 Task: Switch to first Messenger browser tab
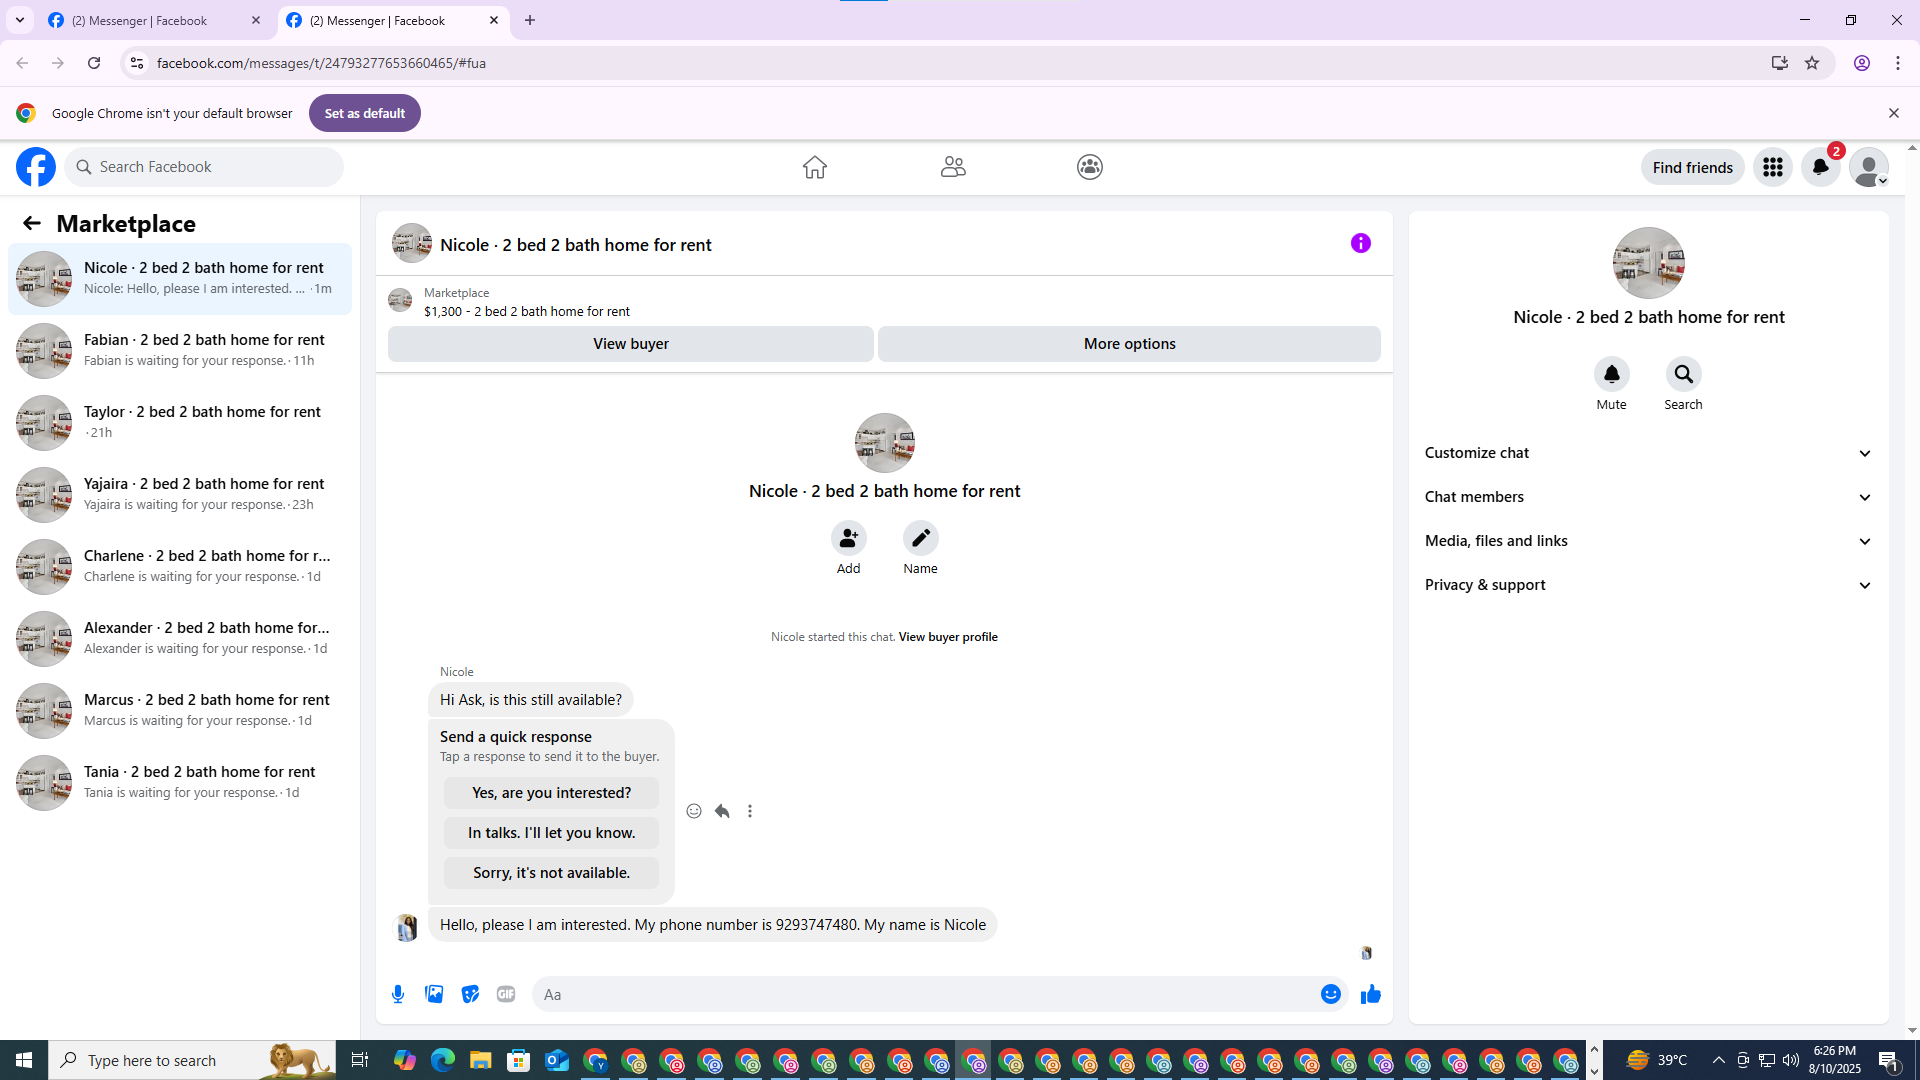[140, 20]
